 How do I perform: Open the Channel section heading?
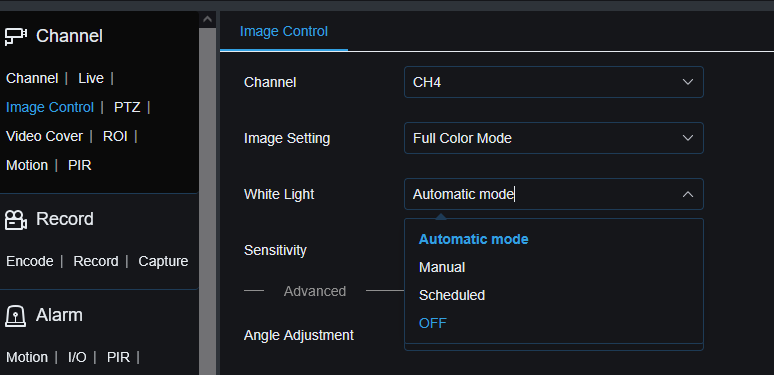(69, 37)
